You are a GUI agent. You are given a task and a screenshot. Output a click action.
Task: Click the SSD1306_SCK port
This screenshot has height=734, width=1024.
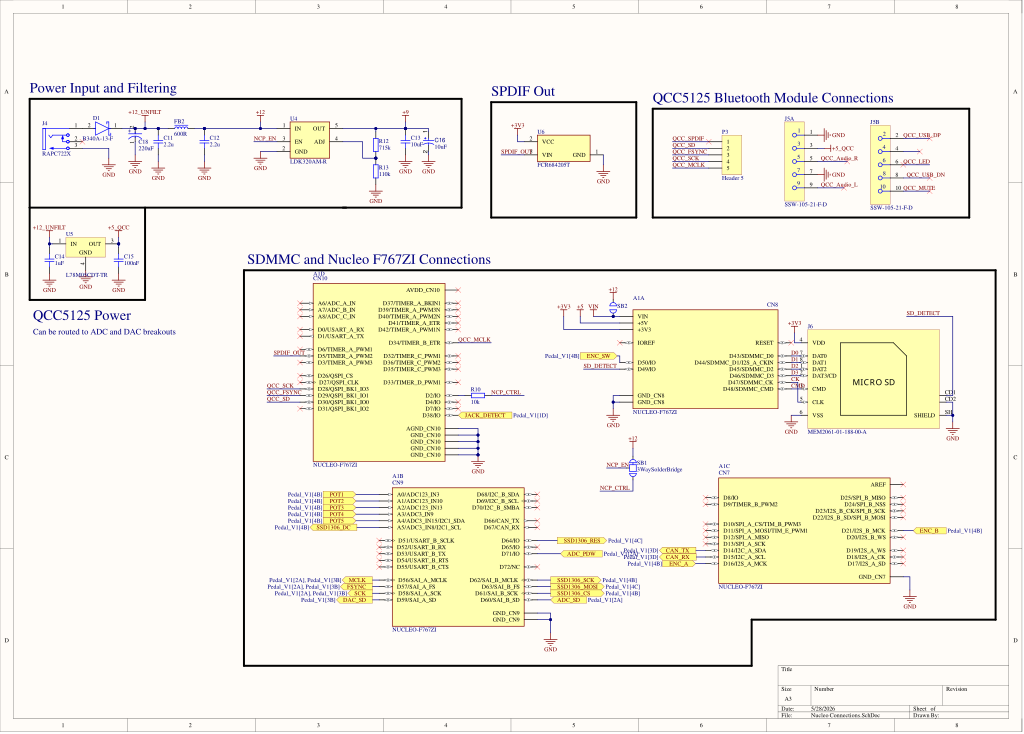point(575,581)
